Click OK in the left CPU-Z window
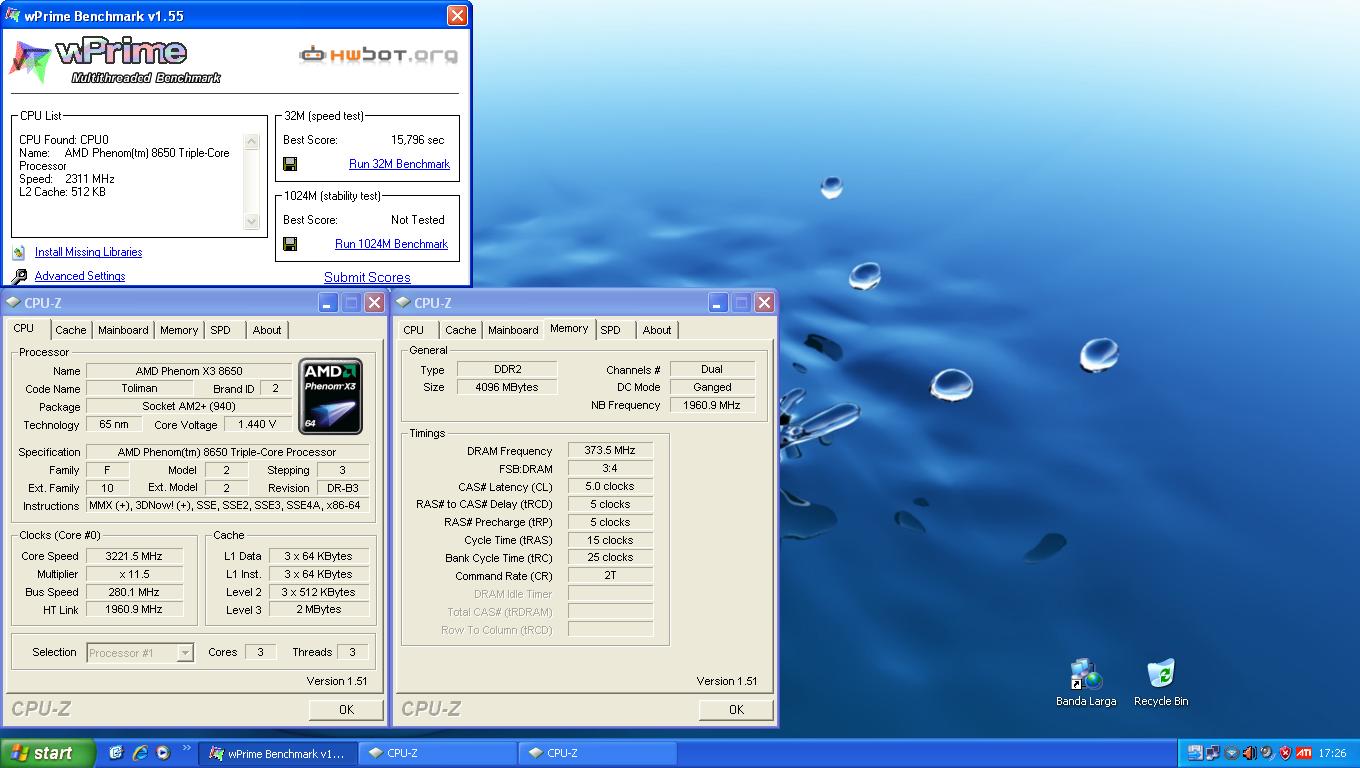This screenshot has width=1360, height=768. (346, 709)
